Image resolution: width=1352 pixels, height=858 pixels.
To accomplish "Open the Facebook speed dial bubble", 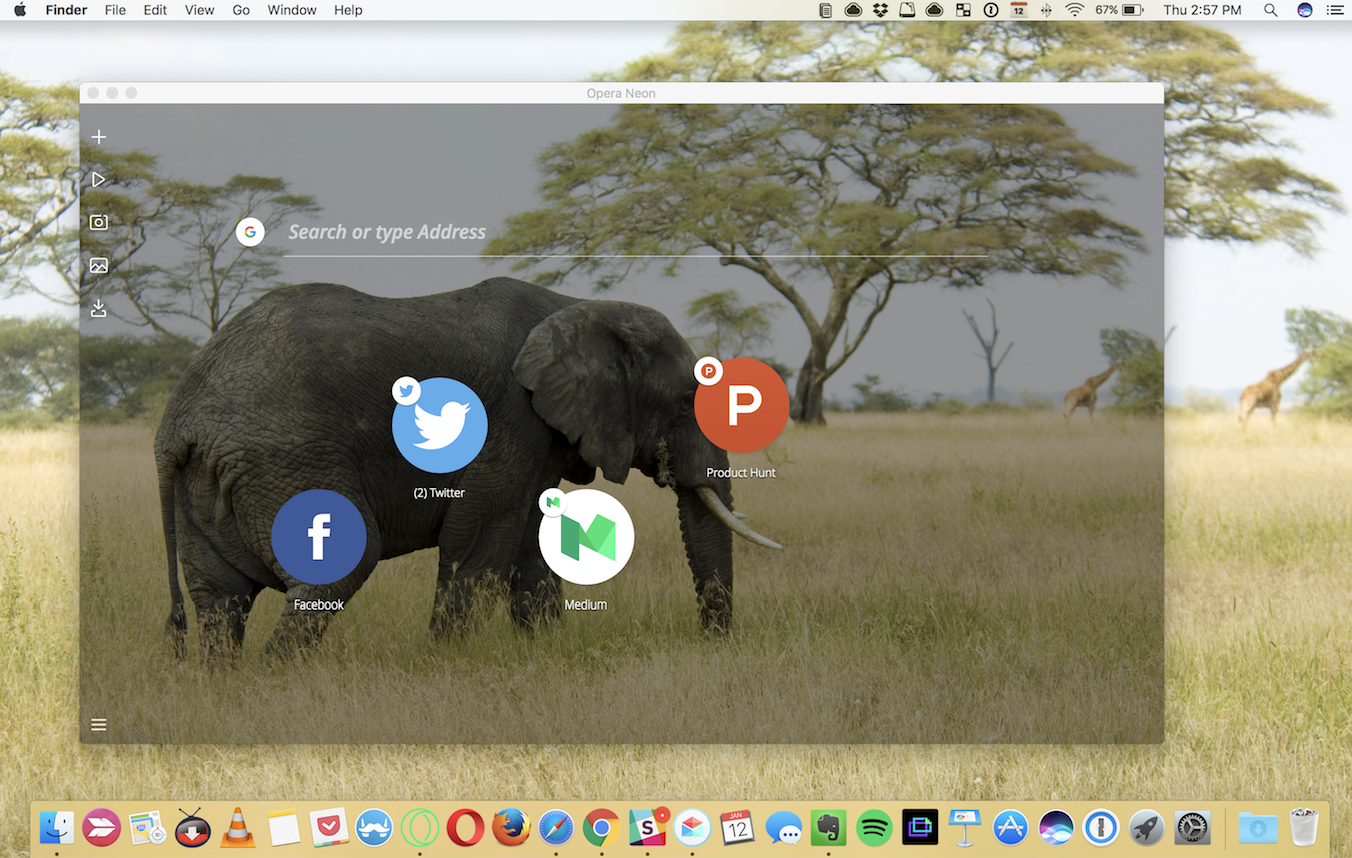I will tap(319, 537).
